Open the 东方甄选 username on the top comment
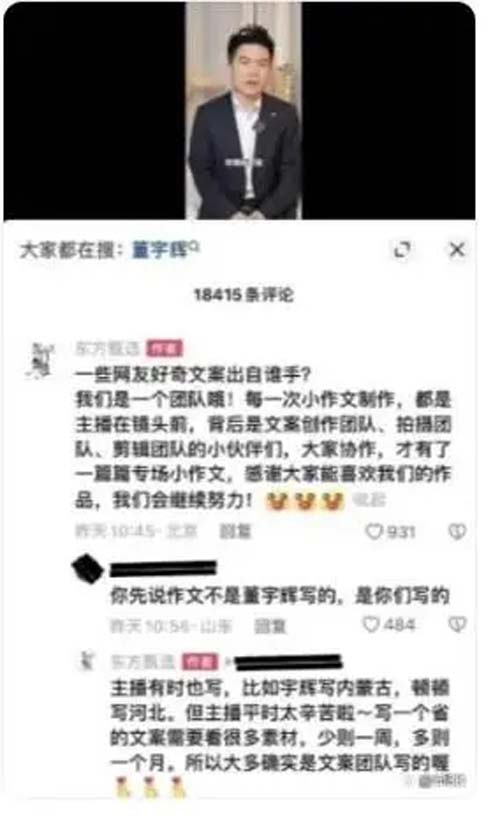This screenshot has height=815, width=500. [x=108, y=348]
